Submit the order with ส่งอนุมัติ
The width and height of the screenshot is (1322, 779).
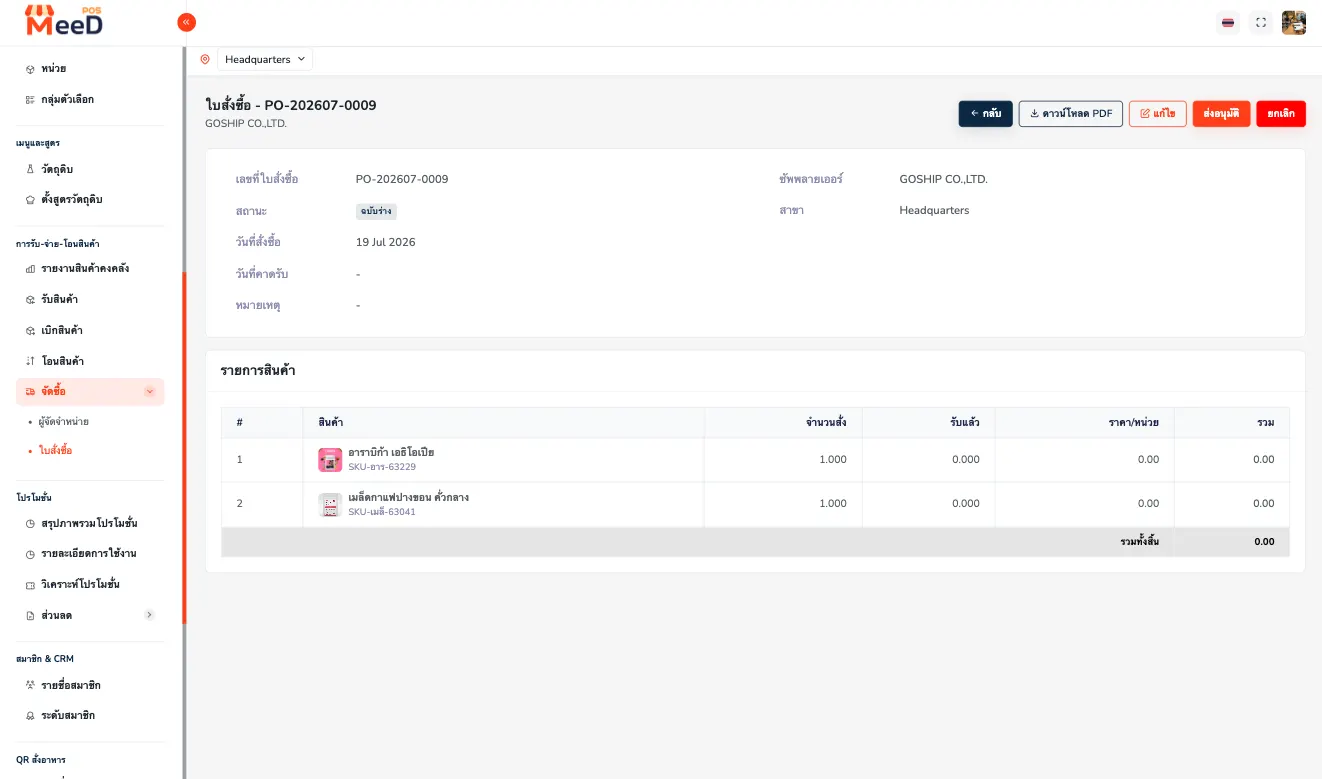1221,114
